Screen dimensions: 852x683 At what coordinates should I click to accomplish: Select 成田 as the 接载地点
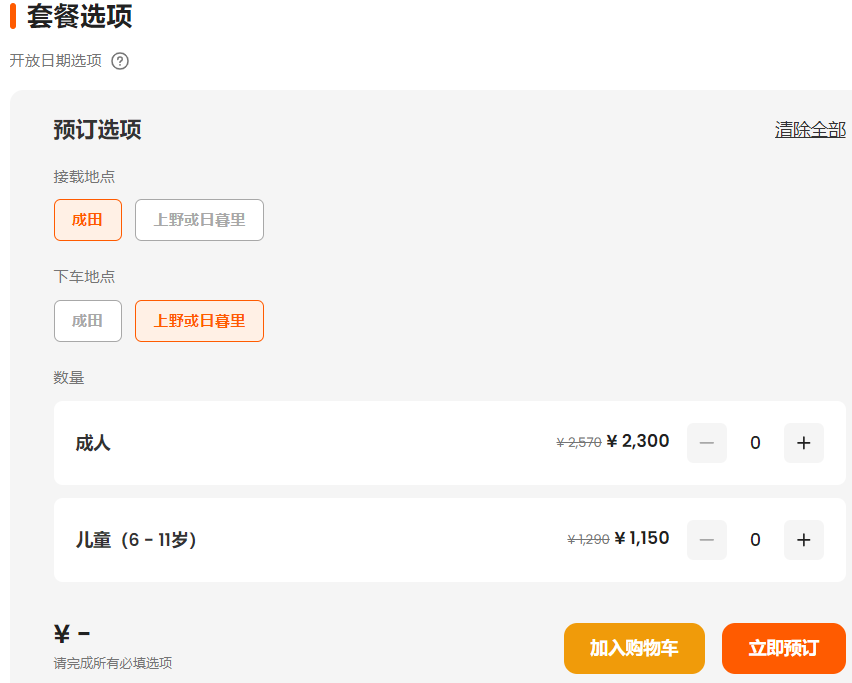(88, 220)
